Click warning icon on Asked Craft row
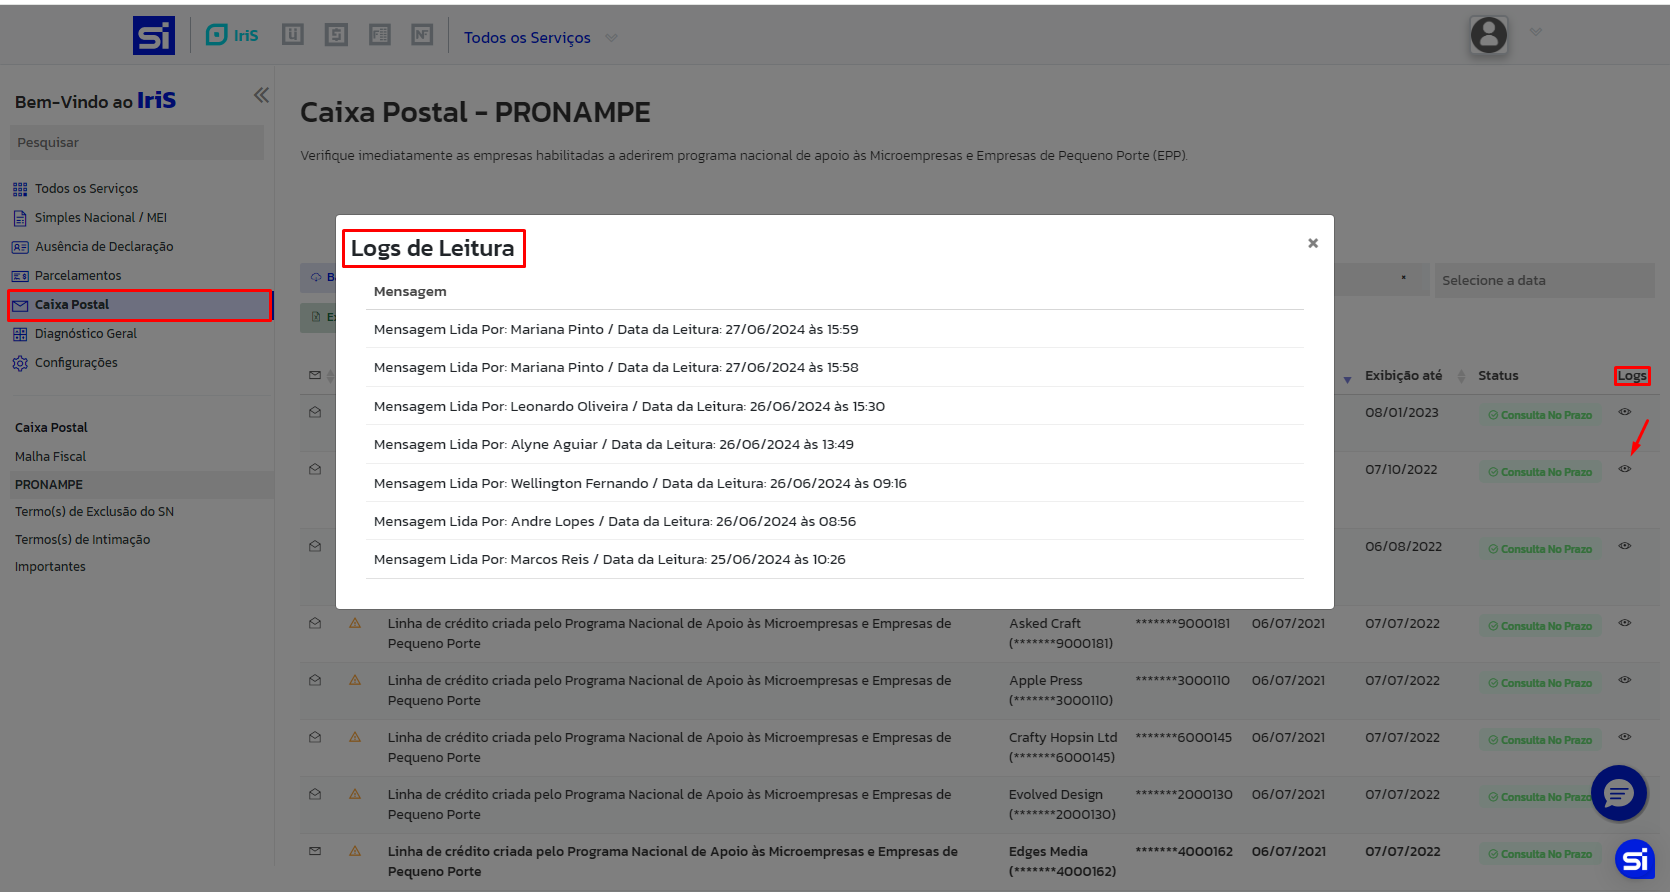1670x892 pixels. click(355, 623)
